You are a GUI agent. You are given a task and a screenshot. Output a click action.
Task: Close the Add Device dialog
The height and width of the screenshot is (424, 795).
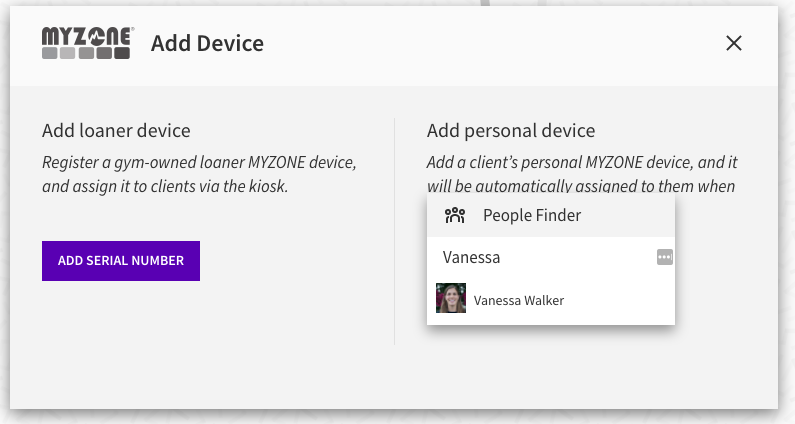[734, 43]
